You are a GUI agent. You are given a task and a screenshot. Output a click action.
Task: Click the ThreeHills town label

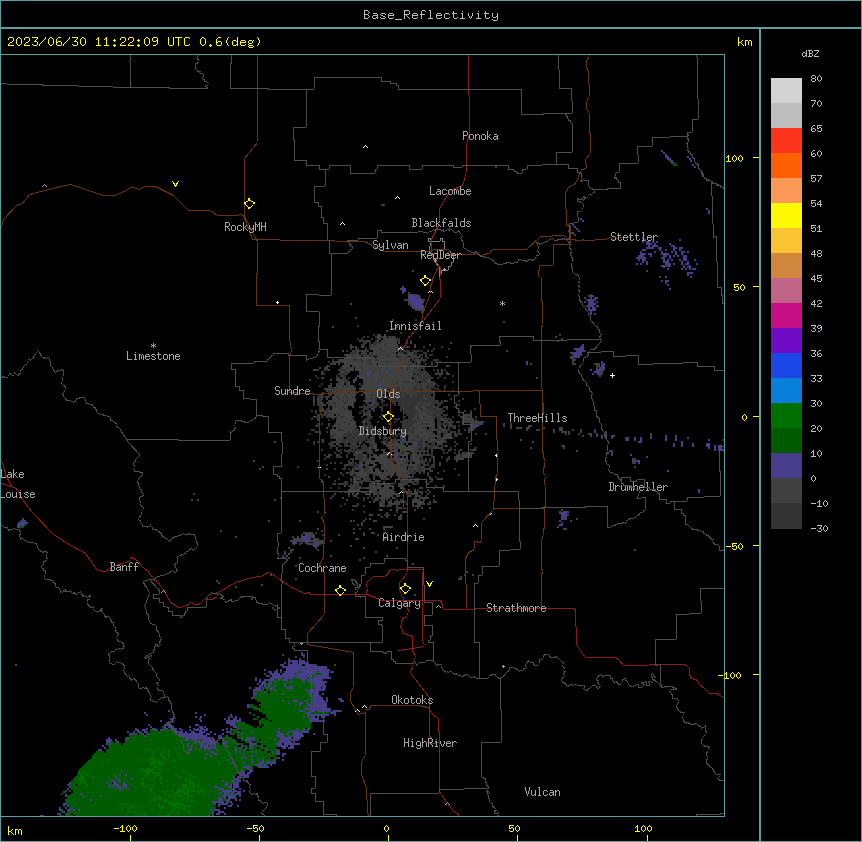click(537, 418)
